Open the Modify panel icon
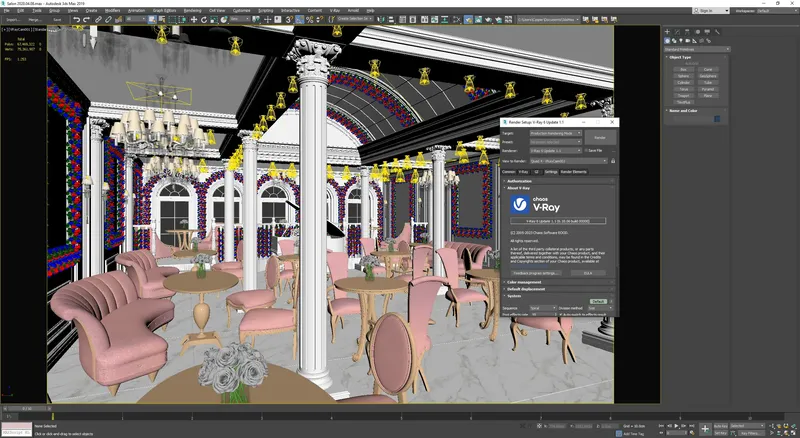This screenshot has height=438, width=800. [x=677, y=32]
